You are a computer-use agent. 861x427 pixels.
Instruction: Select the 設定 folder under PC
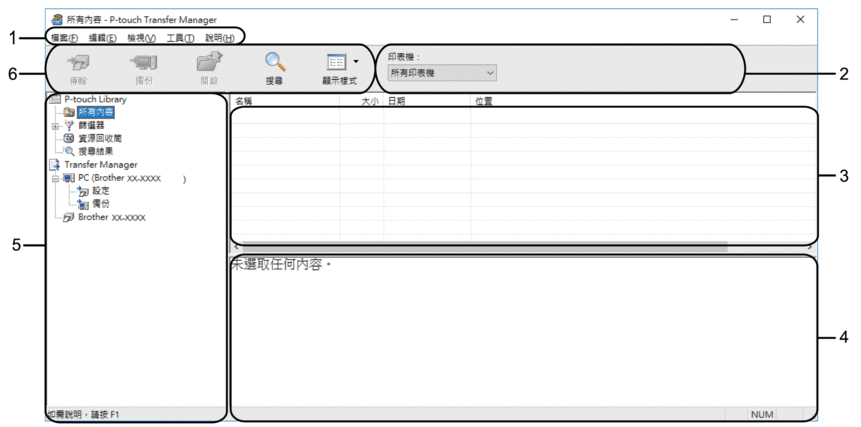point(101,191)
